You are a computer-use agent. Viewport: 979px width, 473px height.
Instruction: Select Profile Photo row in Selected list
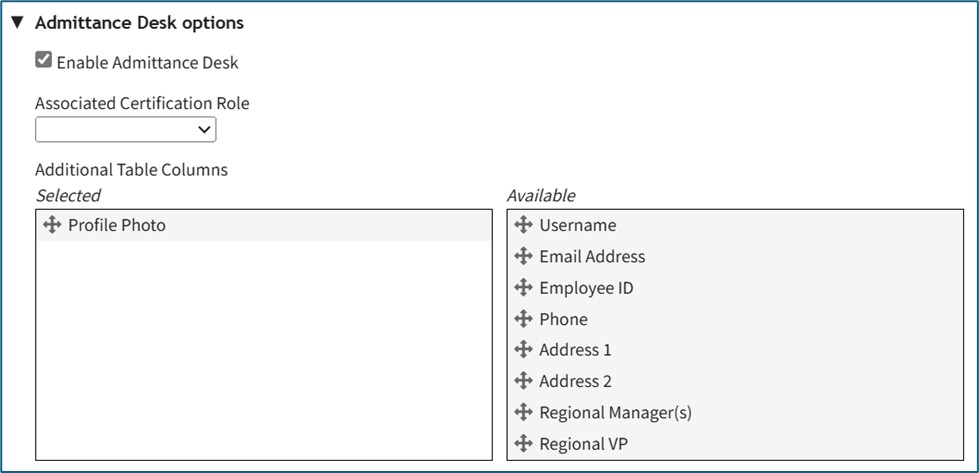click(x=116, y=225)
